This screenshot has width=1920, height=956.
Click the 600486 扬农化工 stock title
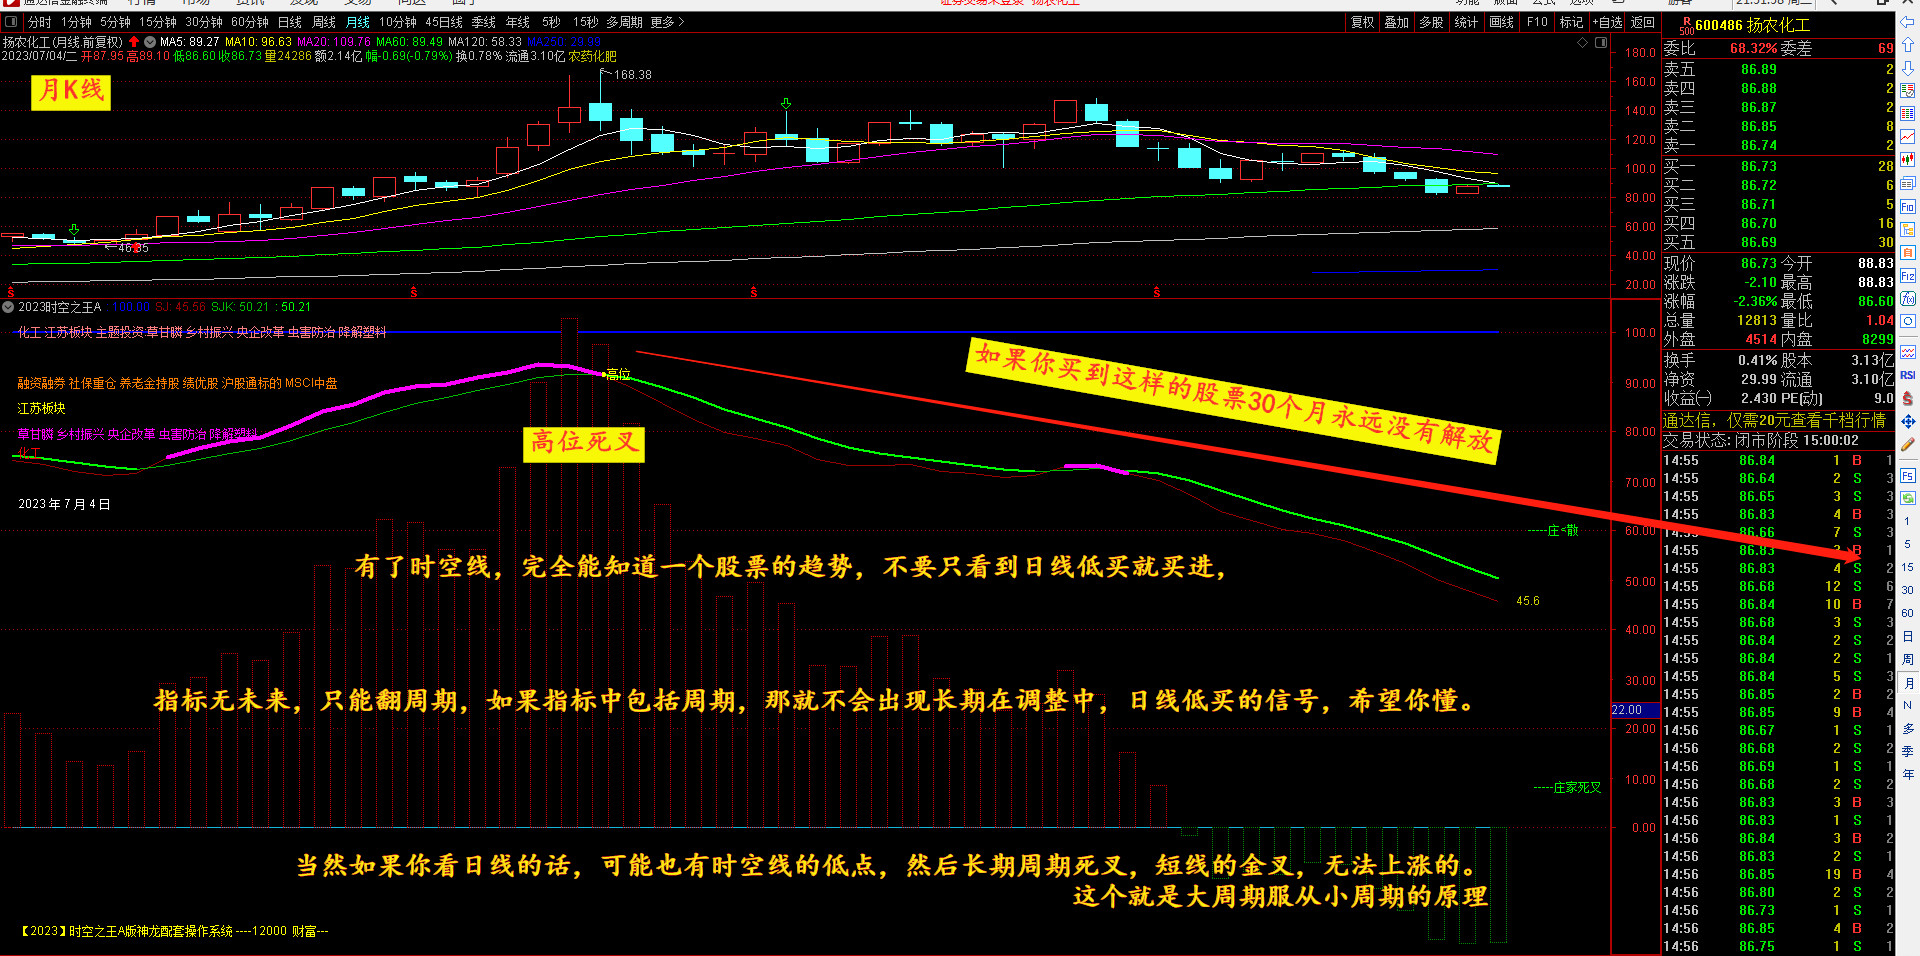tap(1752, 25)
